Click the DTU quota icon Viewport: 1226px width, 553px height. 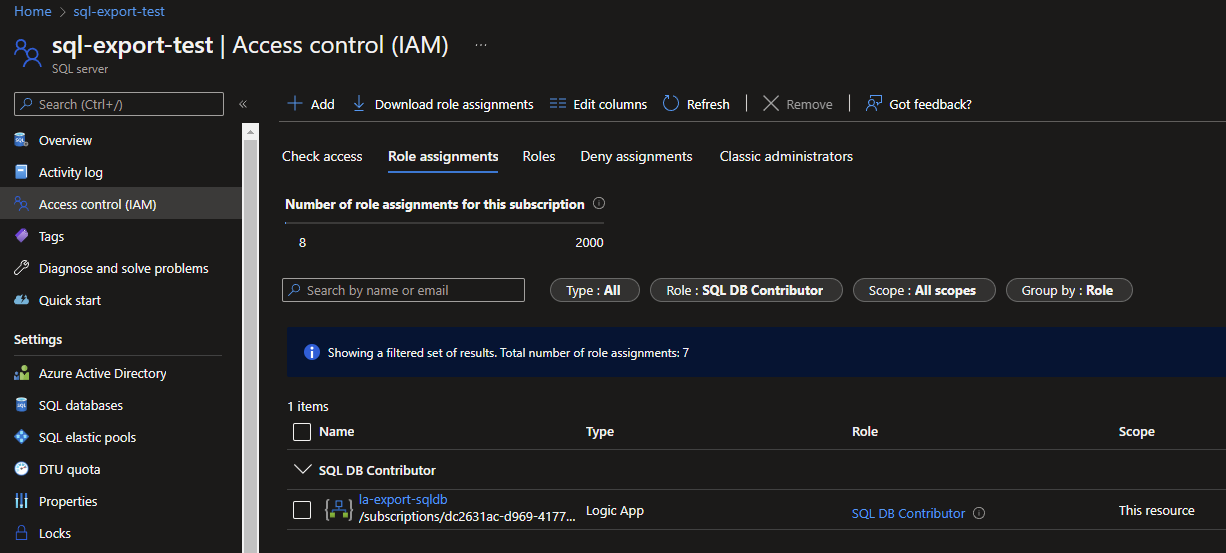(21, 469)
